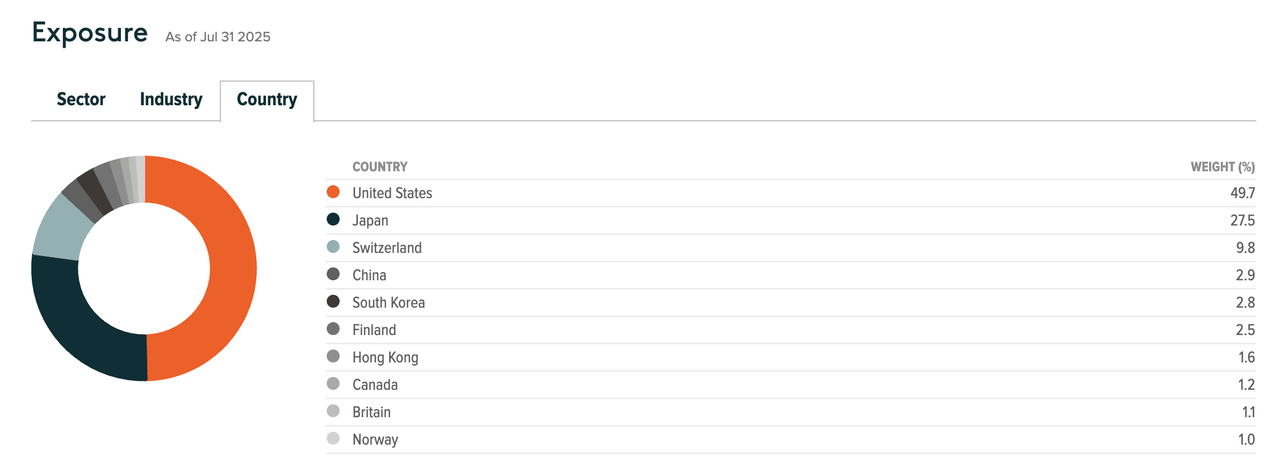Click the COUNTRY column header
The height and width of the screenshot is (465, 1280).
point(380,167)
